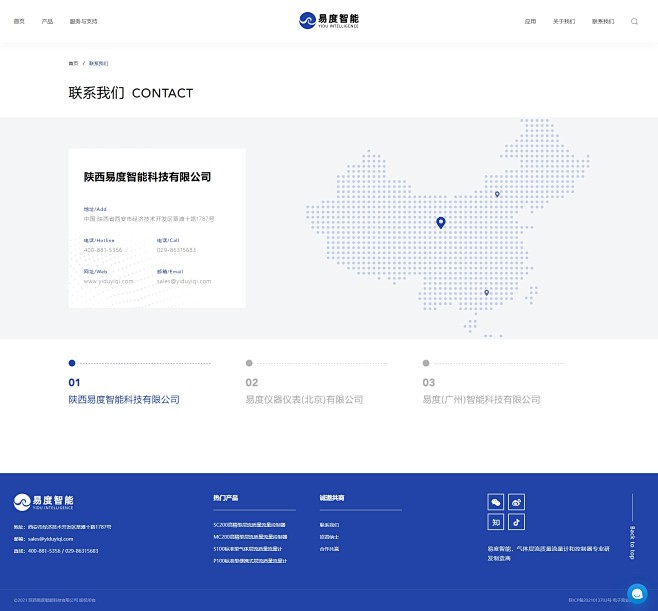The height and width of the screenshot is (611, 658).
Task: Open footer link SC200 product
Action: (249, 525)
